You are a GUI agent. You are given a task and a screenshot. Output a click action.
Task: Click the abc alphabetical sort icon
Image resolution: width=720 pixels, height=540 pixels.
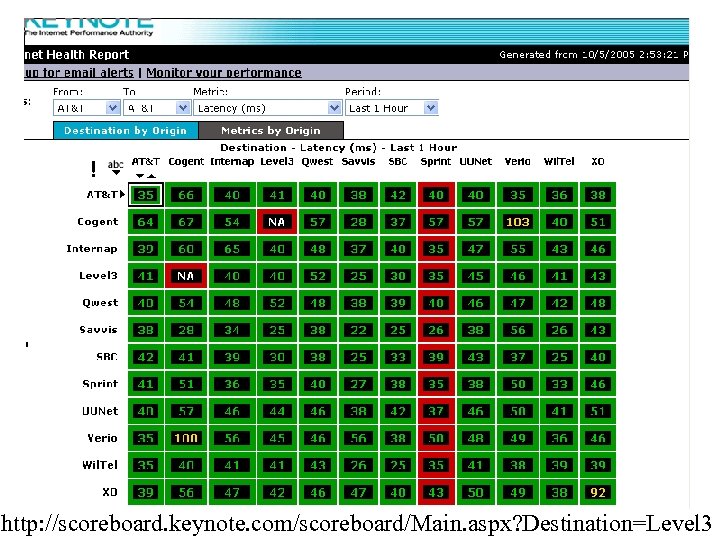[x=116, y=167]
